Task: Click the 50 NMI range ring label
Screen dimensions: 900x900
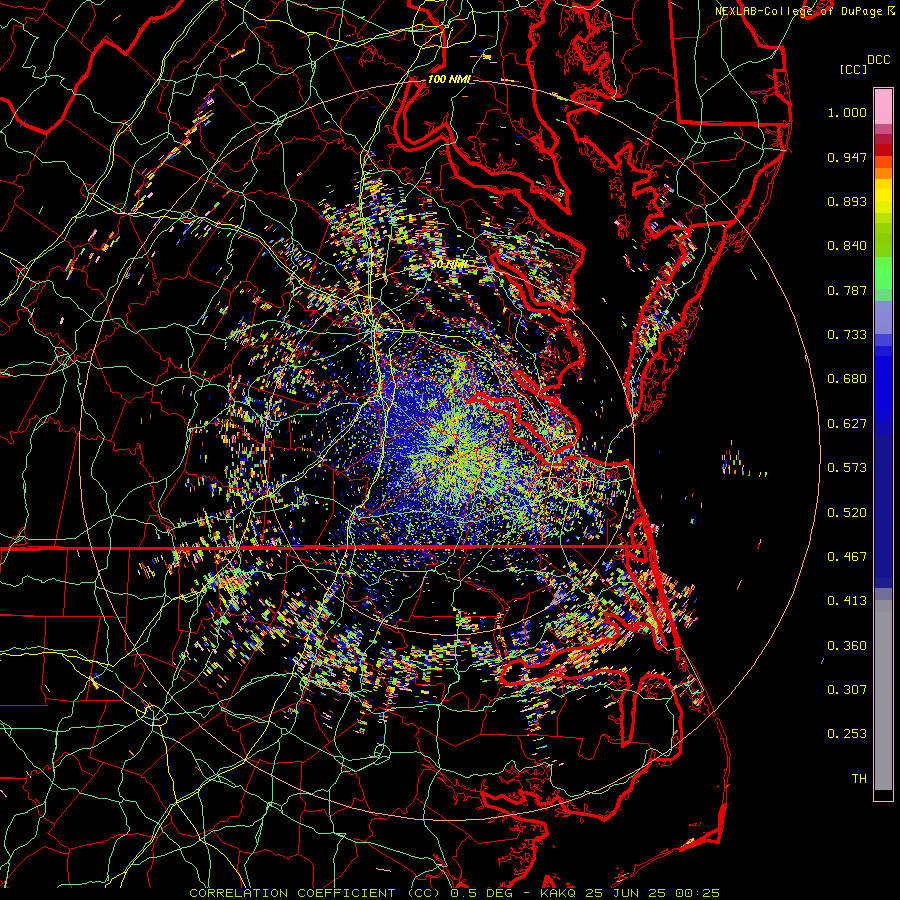Action: (x=449, y=265)
